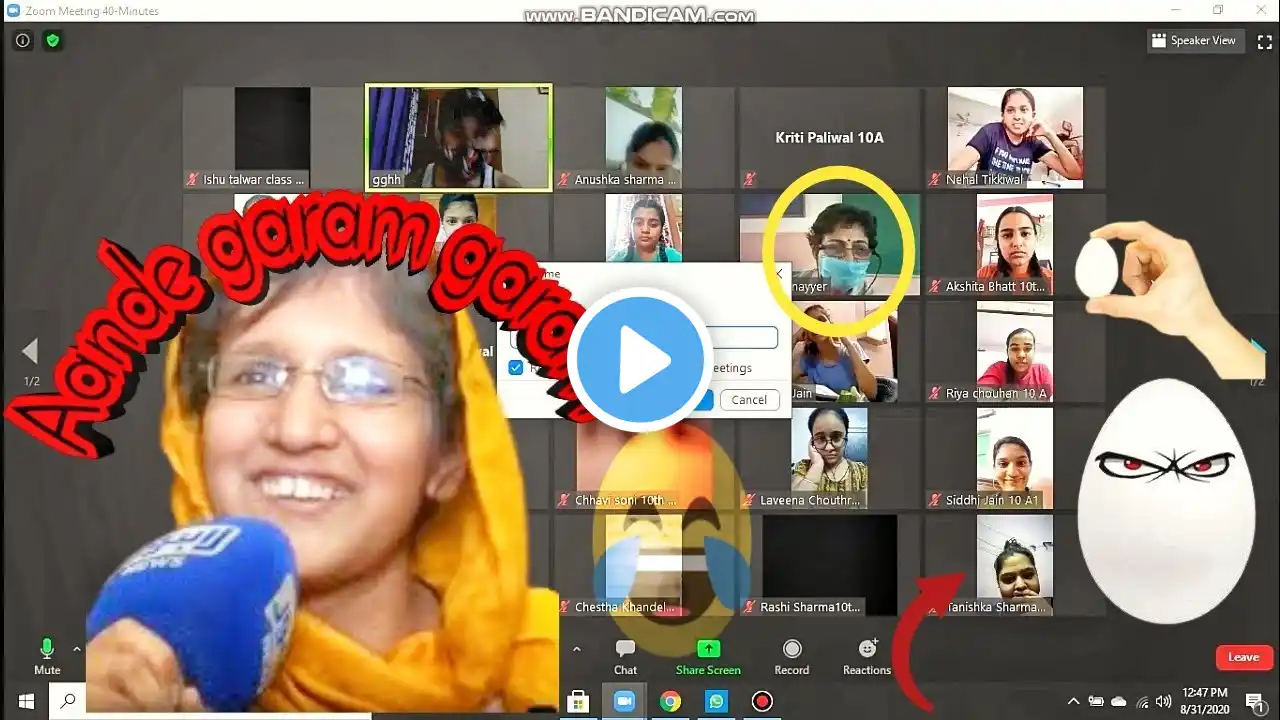Open the meeting information icon

pos(22,41)
